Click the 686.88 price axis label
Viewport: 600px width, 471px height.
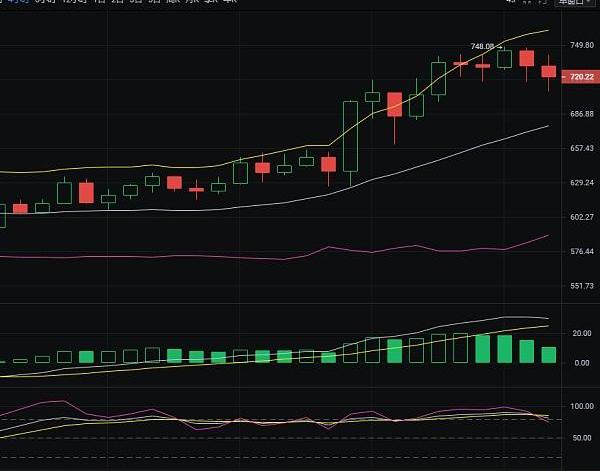(x=582, y=115)
